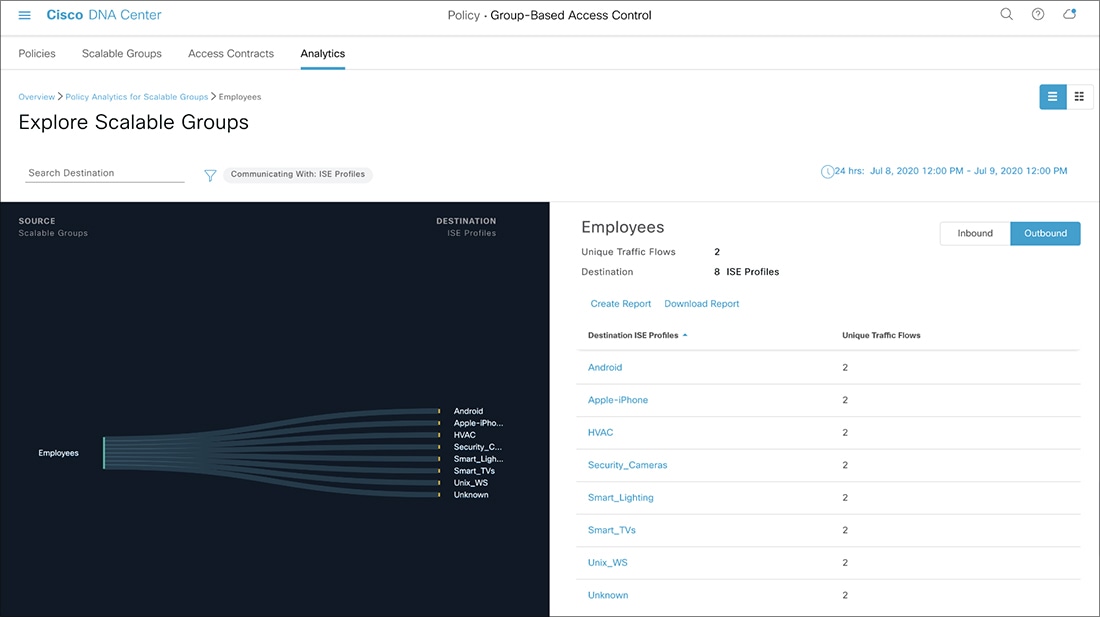This screenshot has width=1100, height=617.
Task: Open the help question mark icon
Action: (x=1038, y=15)
